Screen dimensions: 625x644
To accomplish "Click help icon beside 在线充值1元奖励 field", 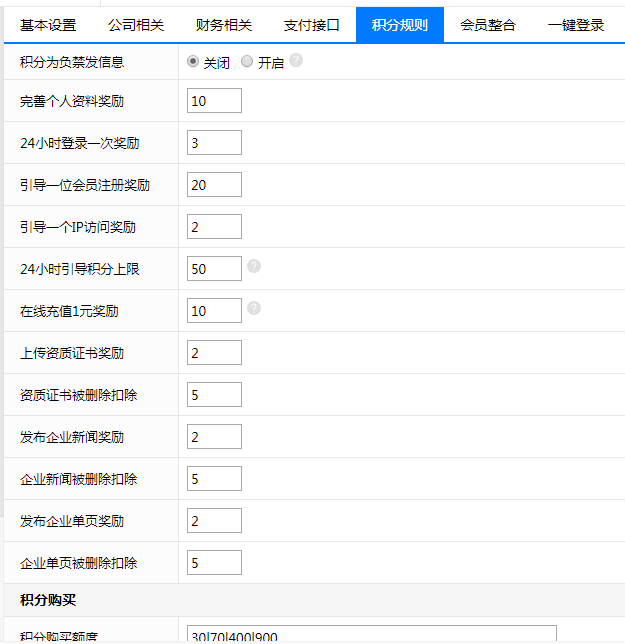I will click(x=254, y=308).
